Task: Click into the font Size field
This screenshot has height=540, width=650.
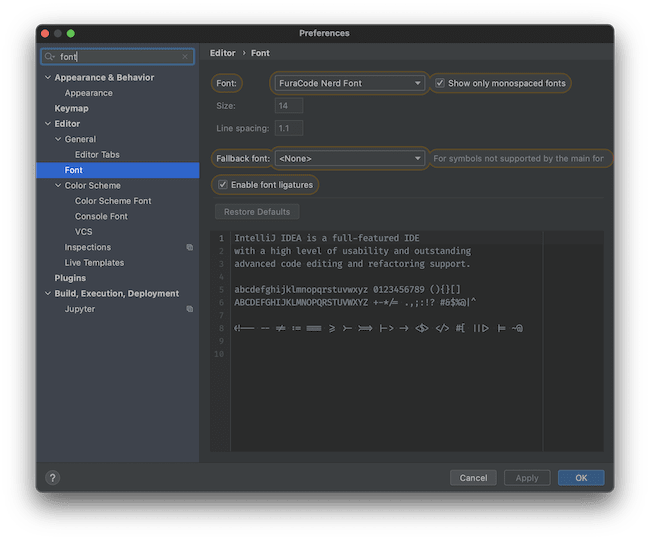Action: tap(289, 106)
